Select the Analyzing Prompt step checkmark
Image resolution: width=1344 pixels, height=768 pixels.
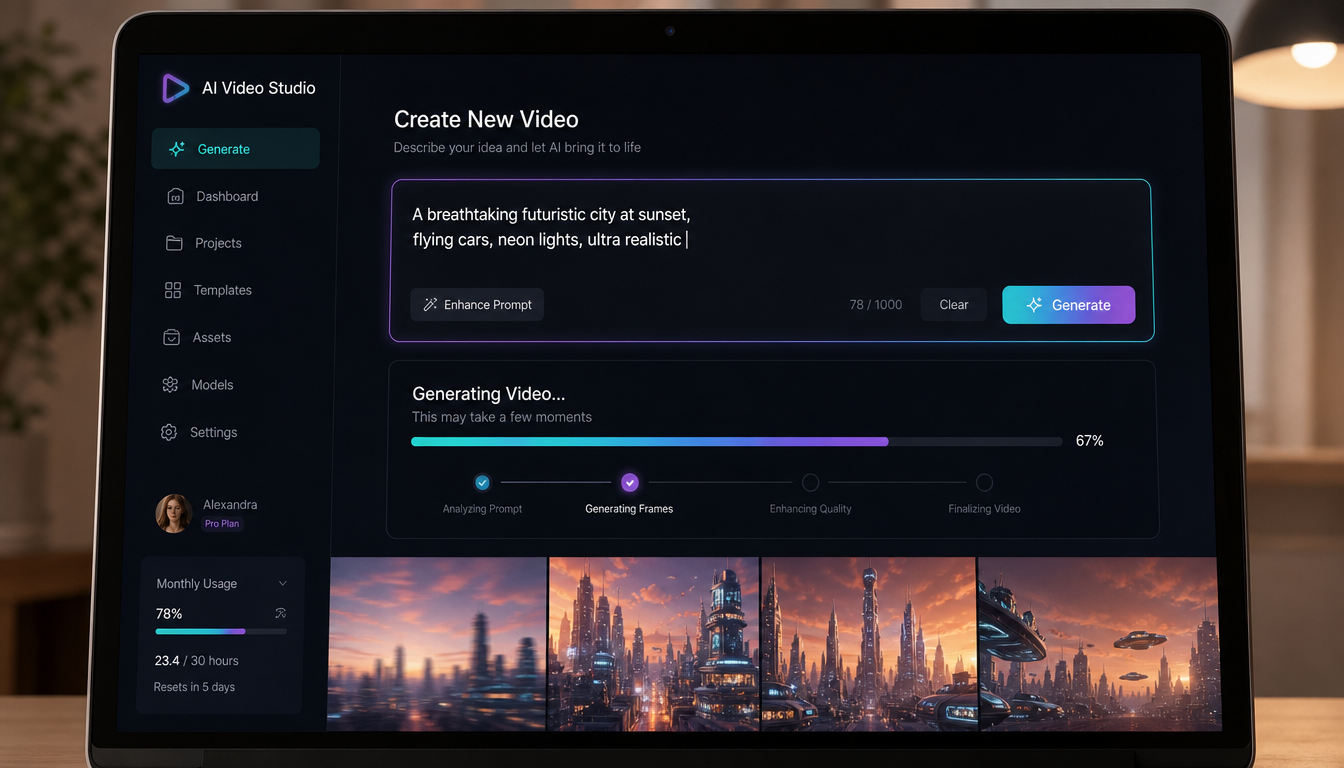pyautogui.click(x=482, y=482)
